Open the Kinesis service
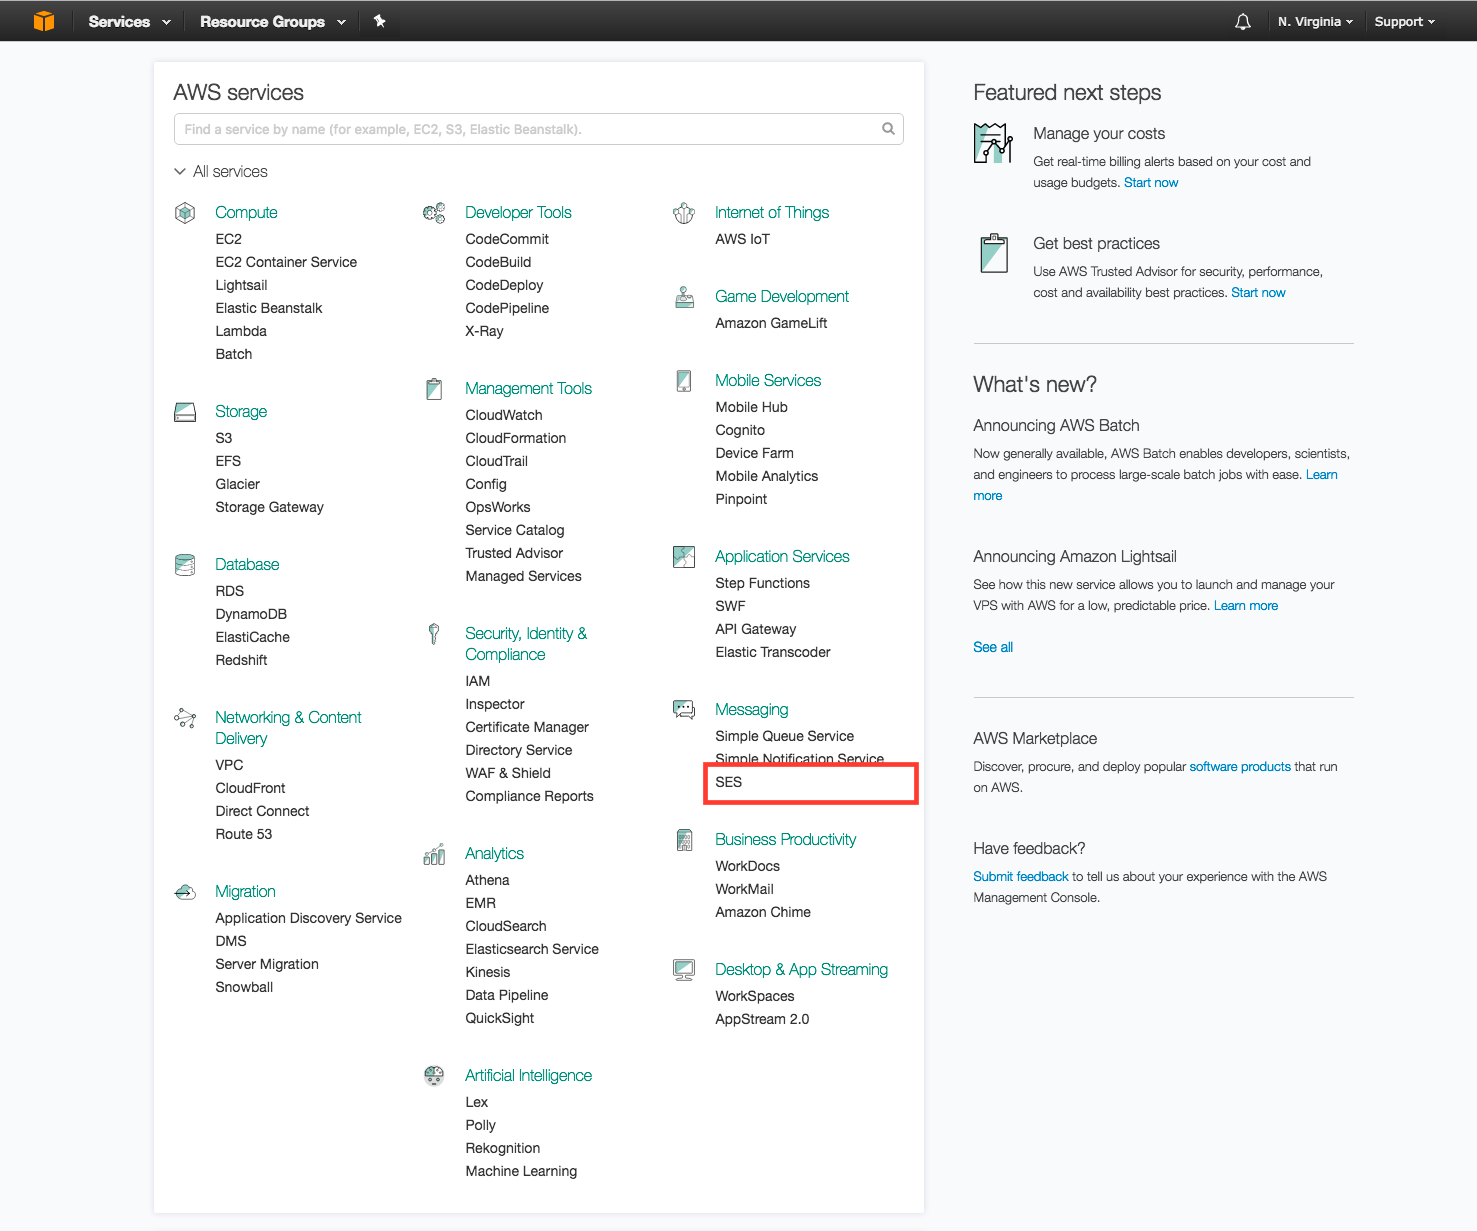Screen dimensions: 1477x1231 pyautogui.click(x=488, y=972)
